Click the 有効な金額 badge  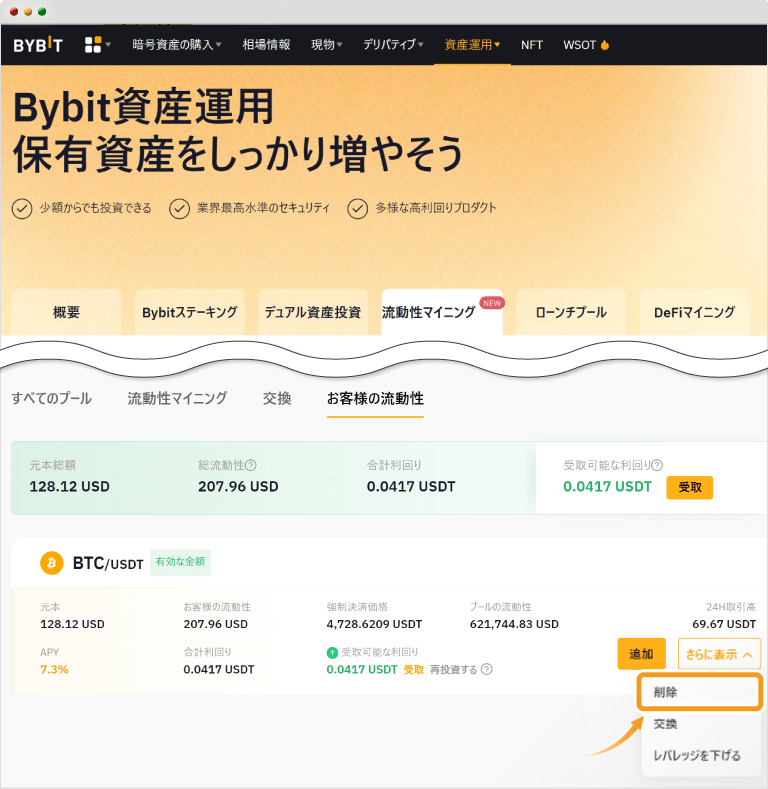pos(180,562)
